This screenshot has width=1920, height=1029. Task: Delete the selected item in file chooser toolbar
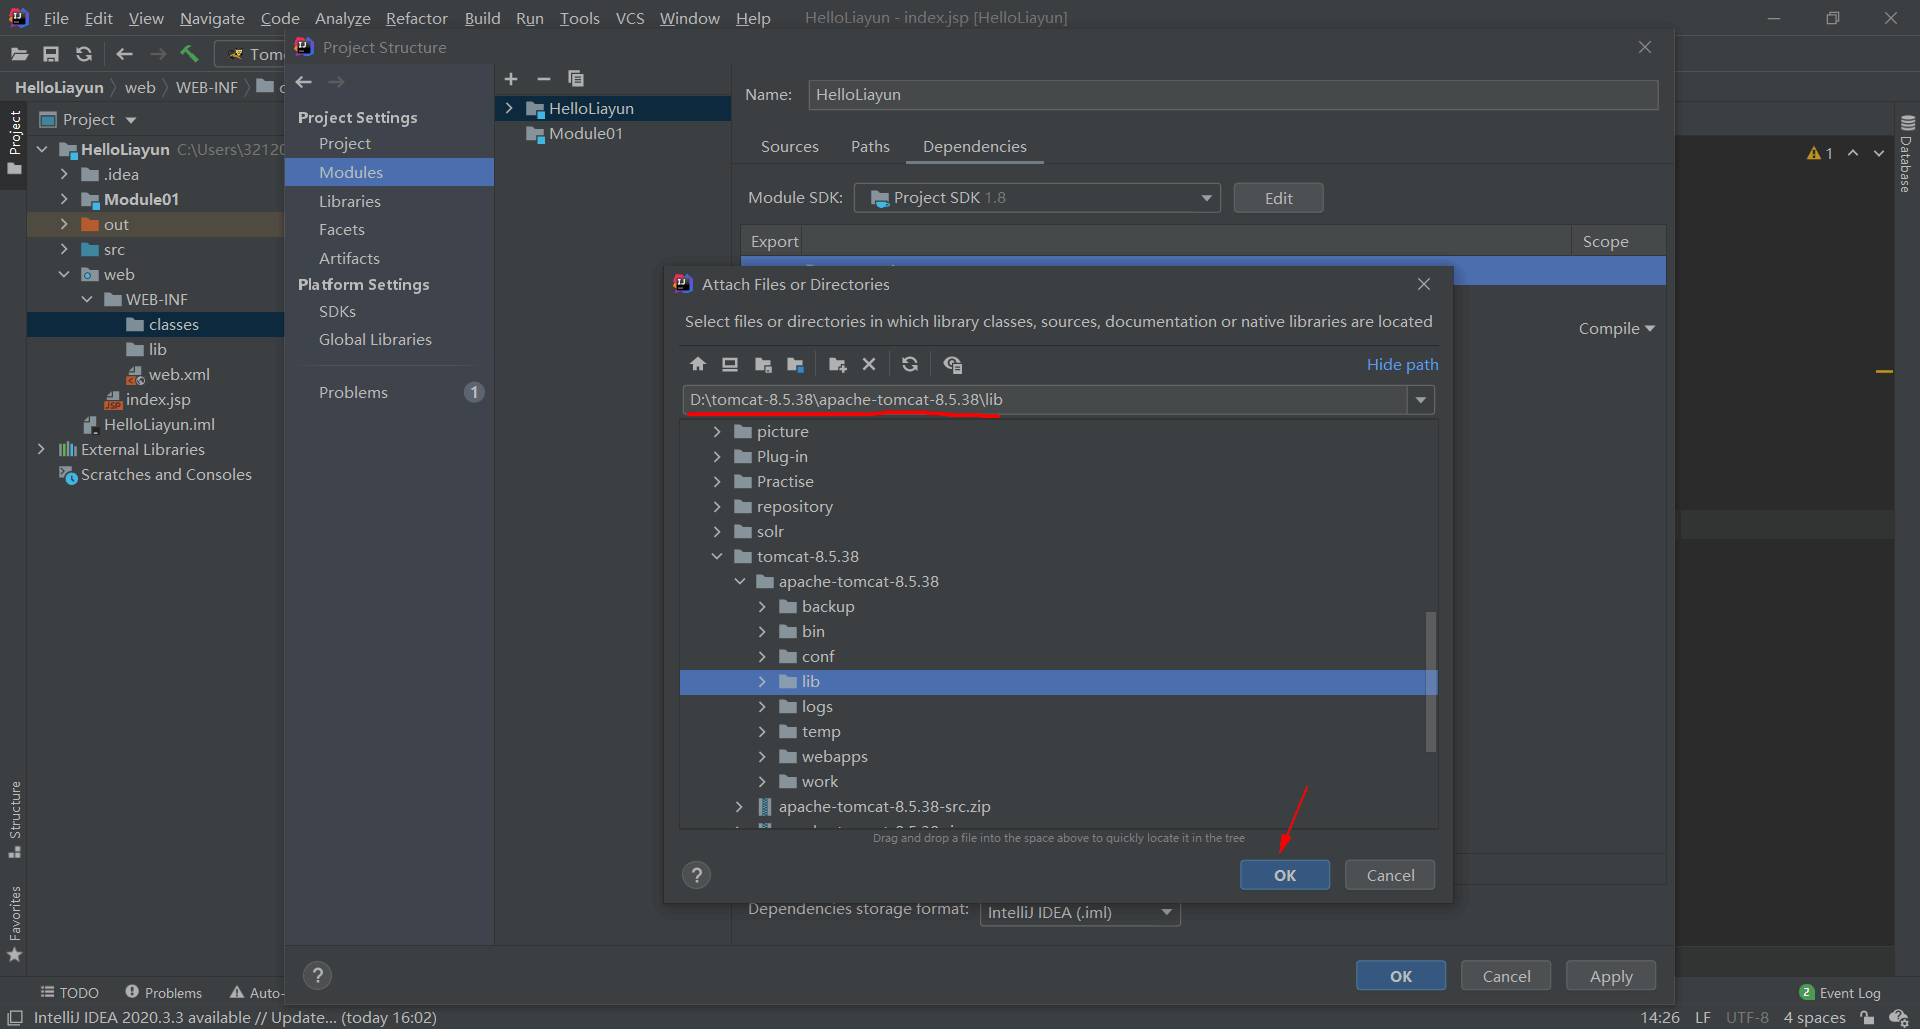(x=869, y=364)
